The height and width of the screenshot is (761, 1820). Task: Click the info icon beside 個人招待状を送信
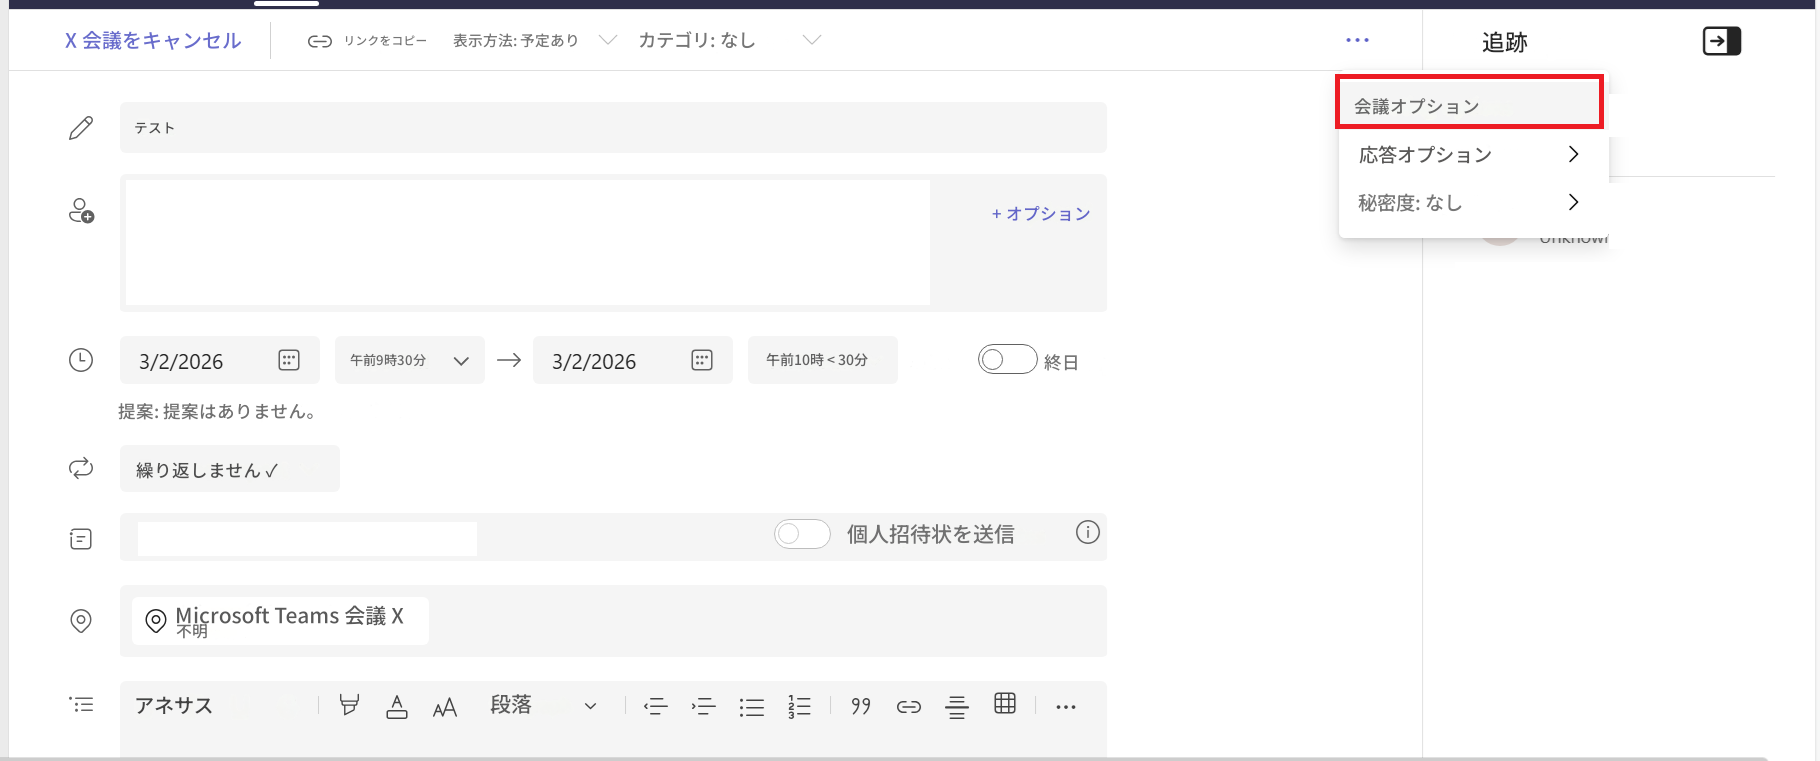(1088, 533)
